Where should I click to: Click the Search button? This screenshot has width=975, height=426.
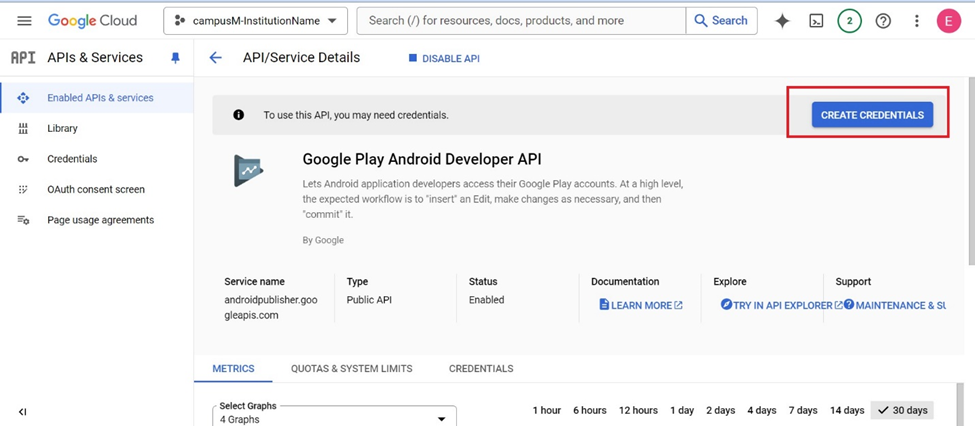[721, 21]
